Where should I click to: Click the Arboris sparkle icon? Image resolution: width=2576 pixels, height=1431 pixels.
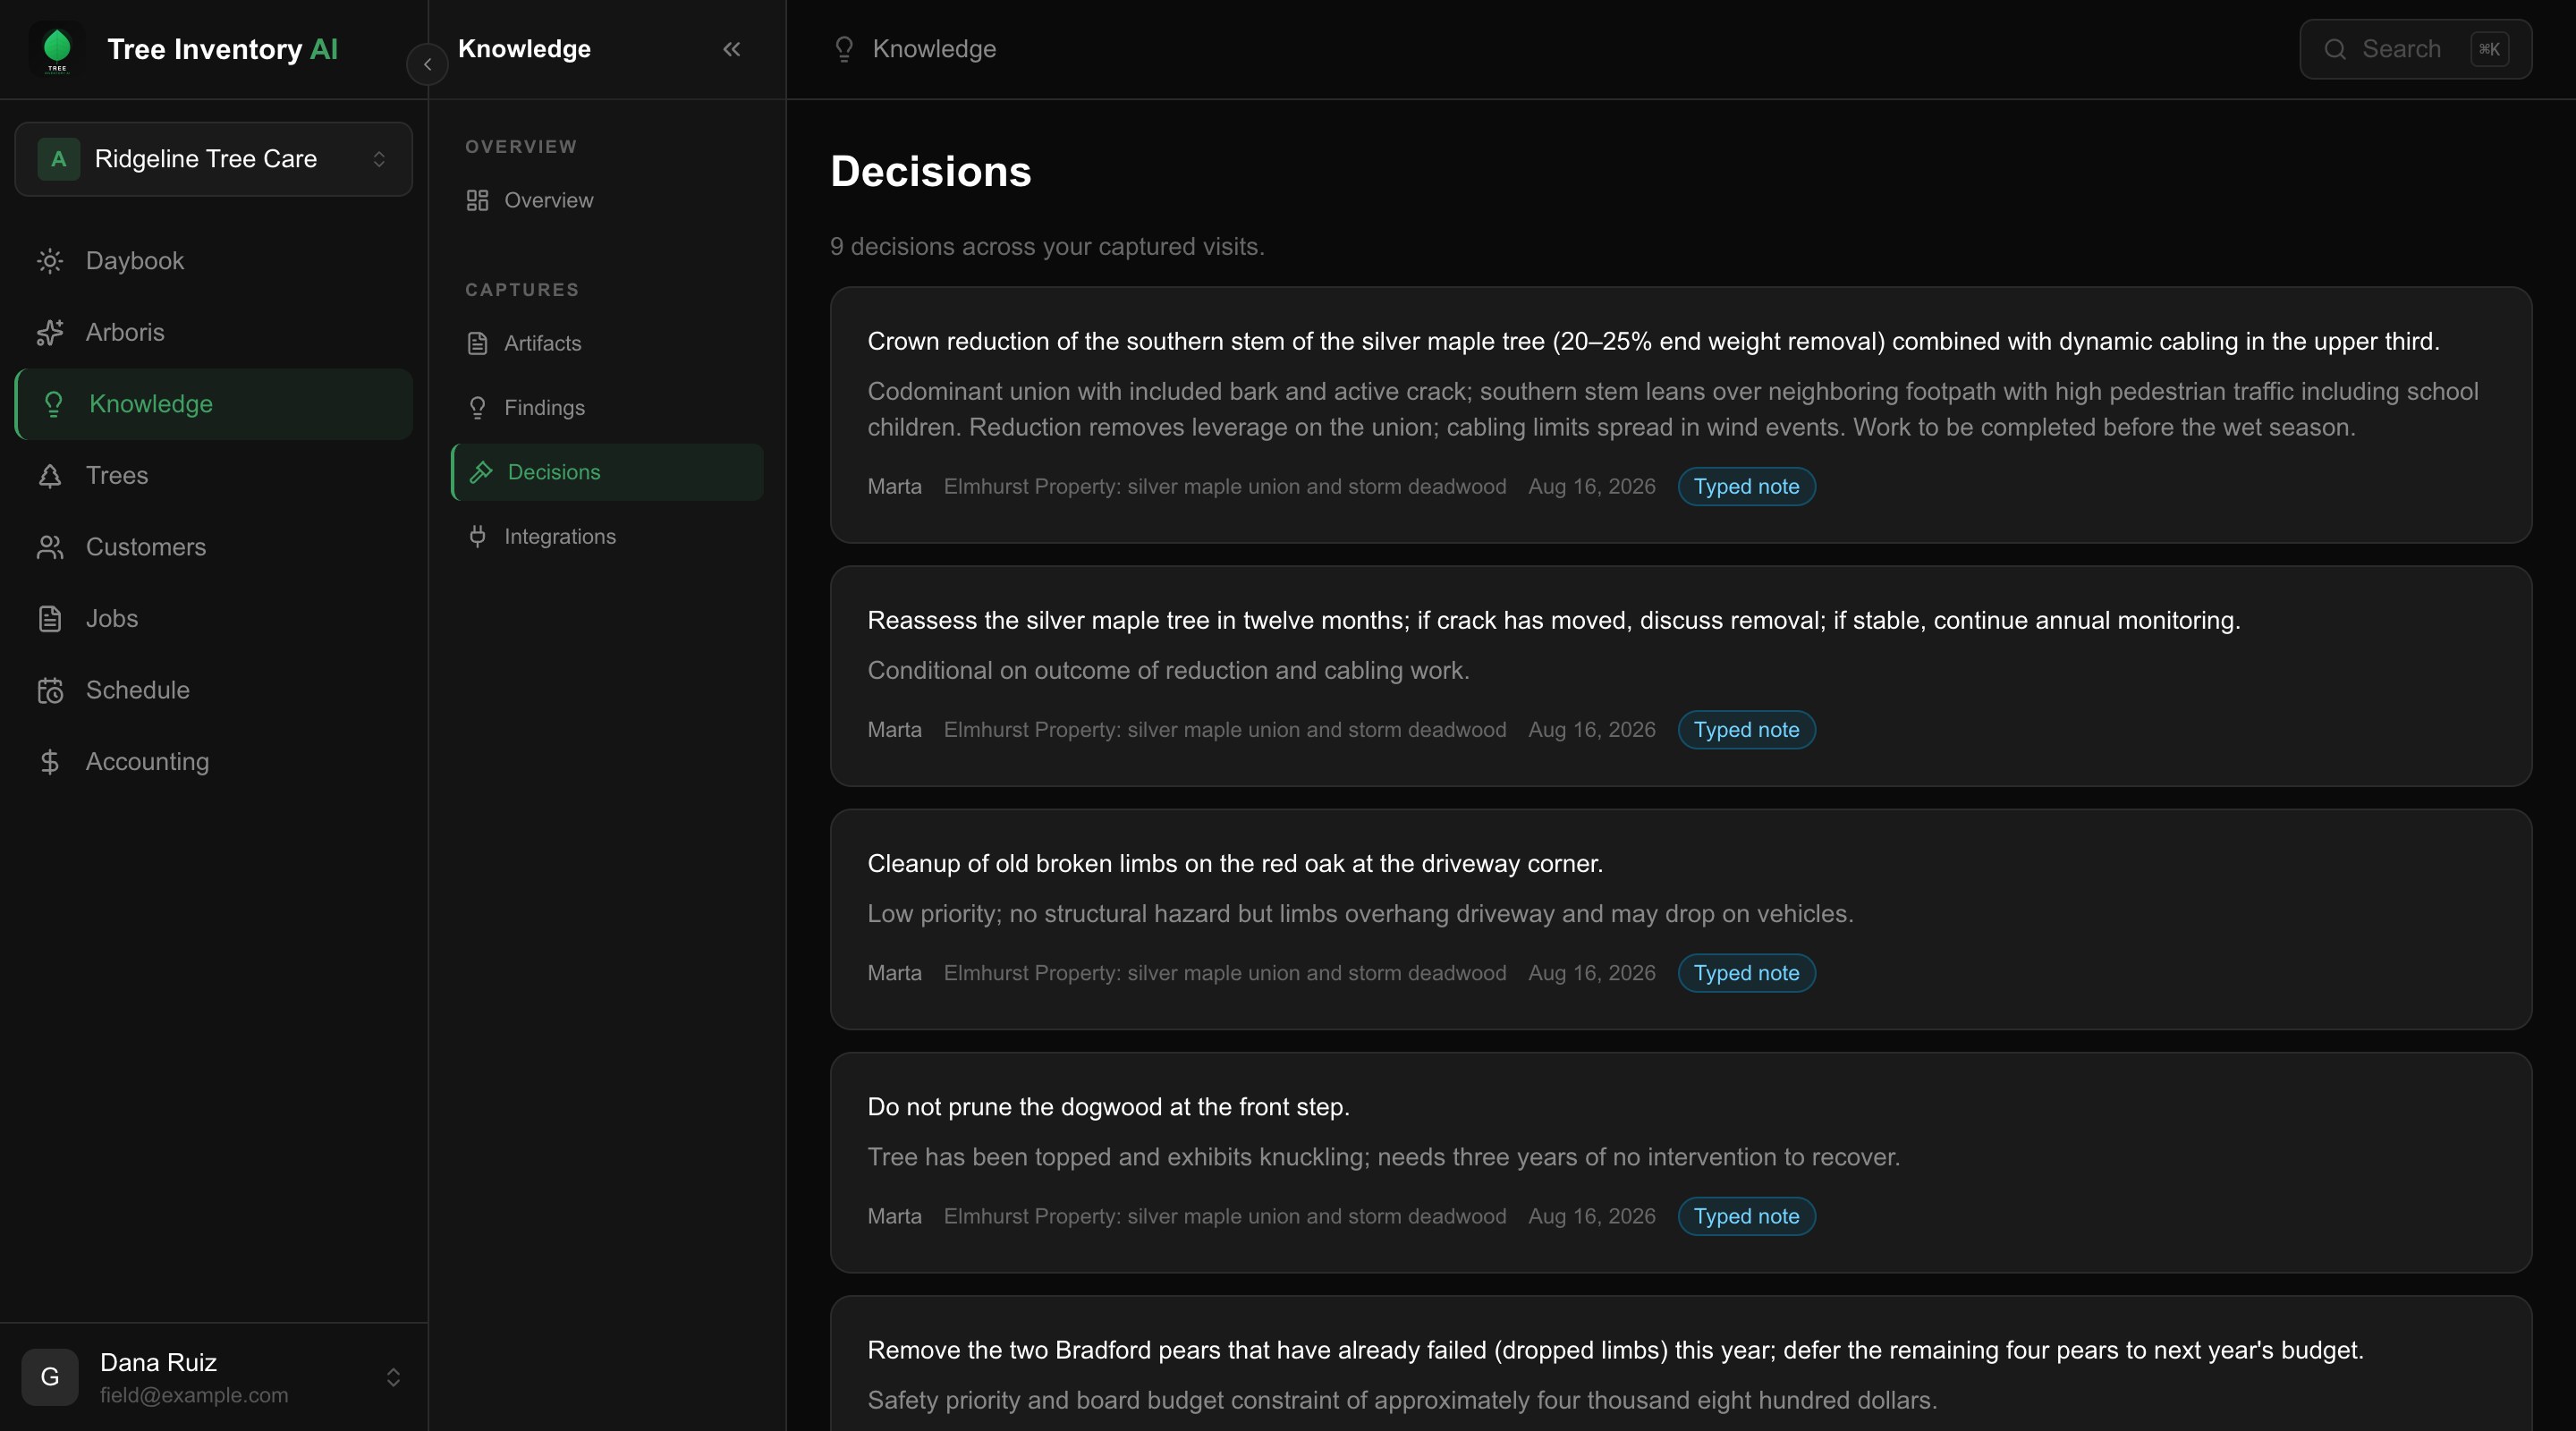coord(50,332)
